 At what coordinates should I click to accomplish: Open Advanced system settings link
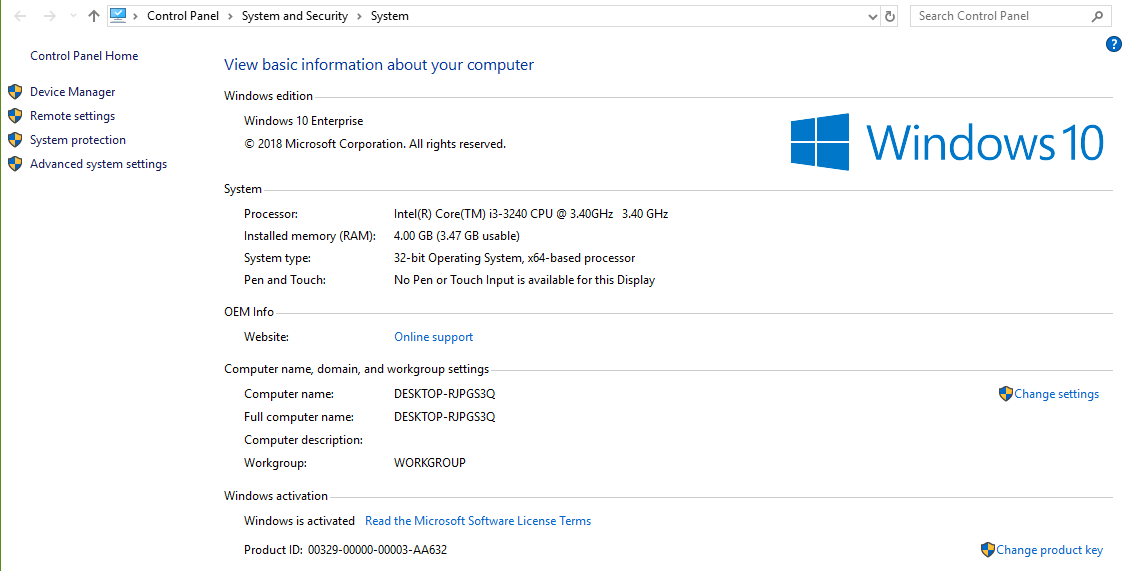(98, 164)
